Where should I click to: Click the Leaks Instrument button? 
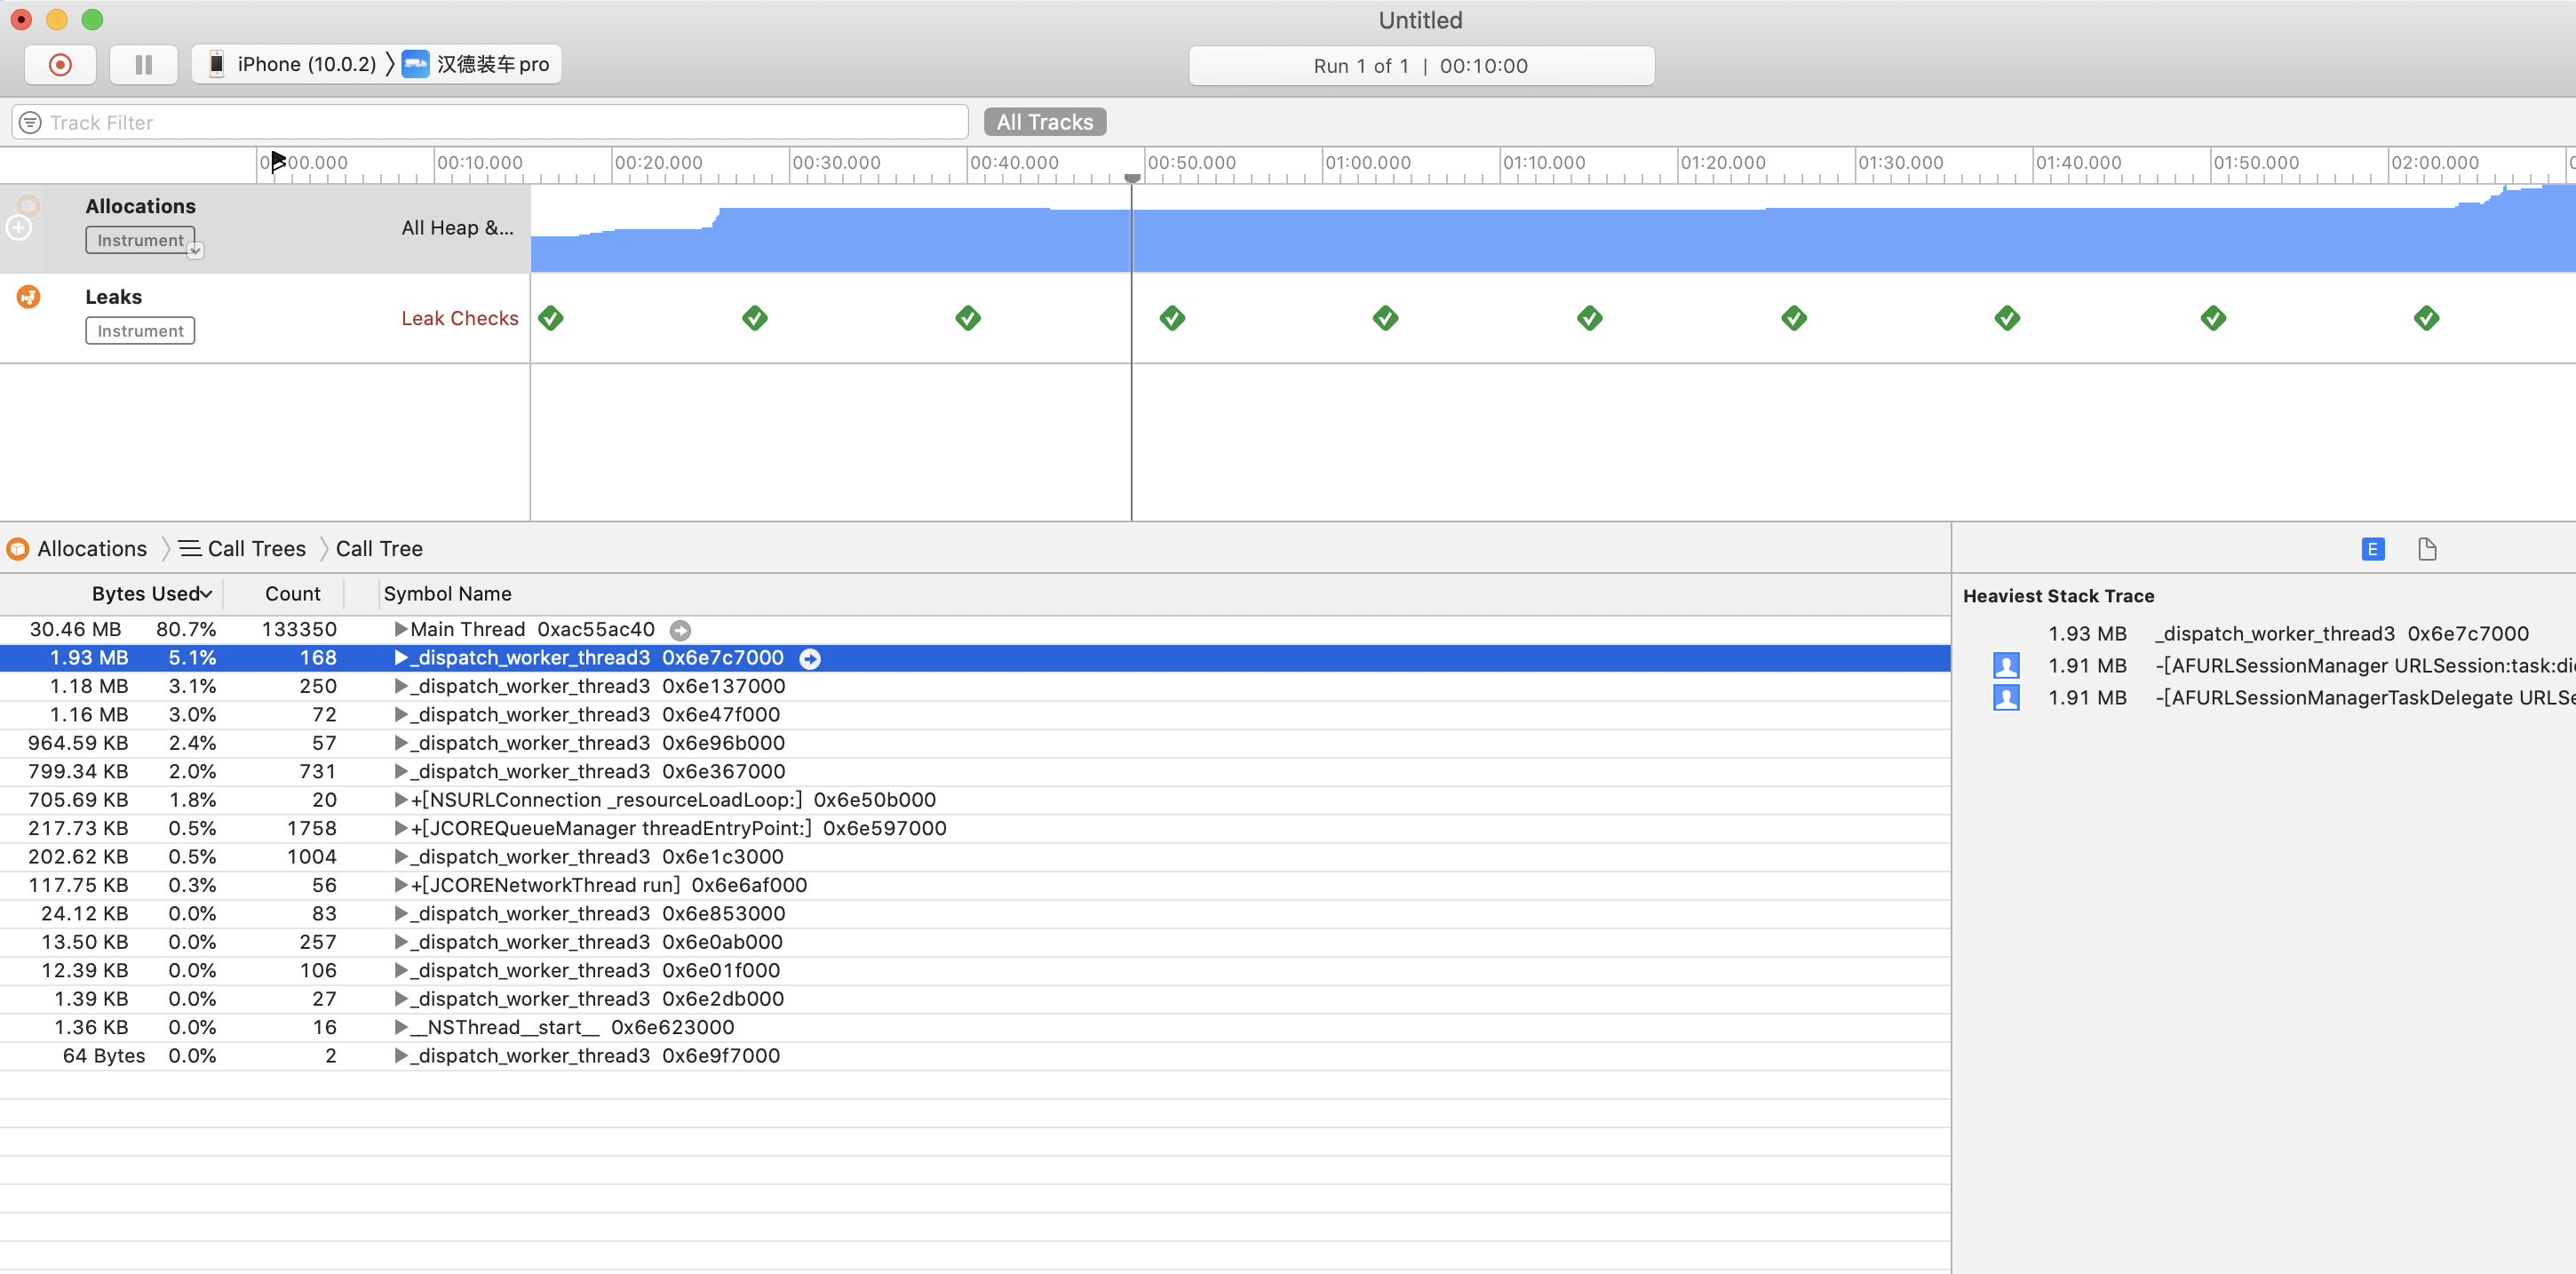pos(140,331)
